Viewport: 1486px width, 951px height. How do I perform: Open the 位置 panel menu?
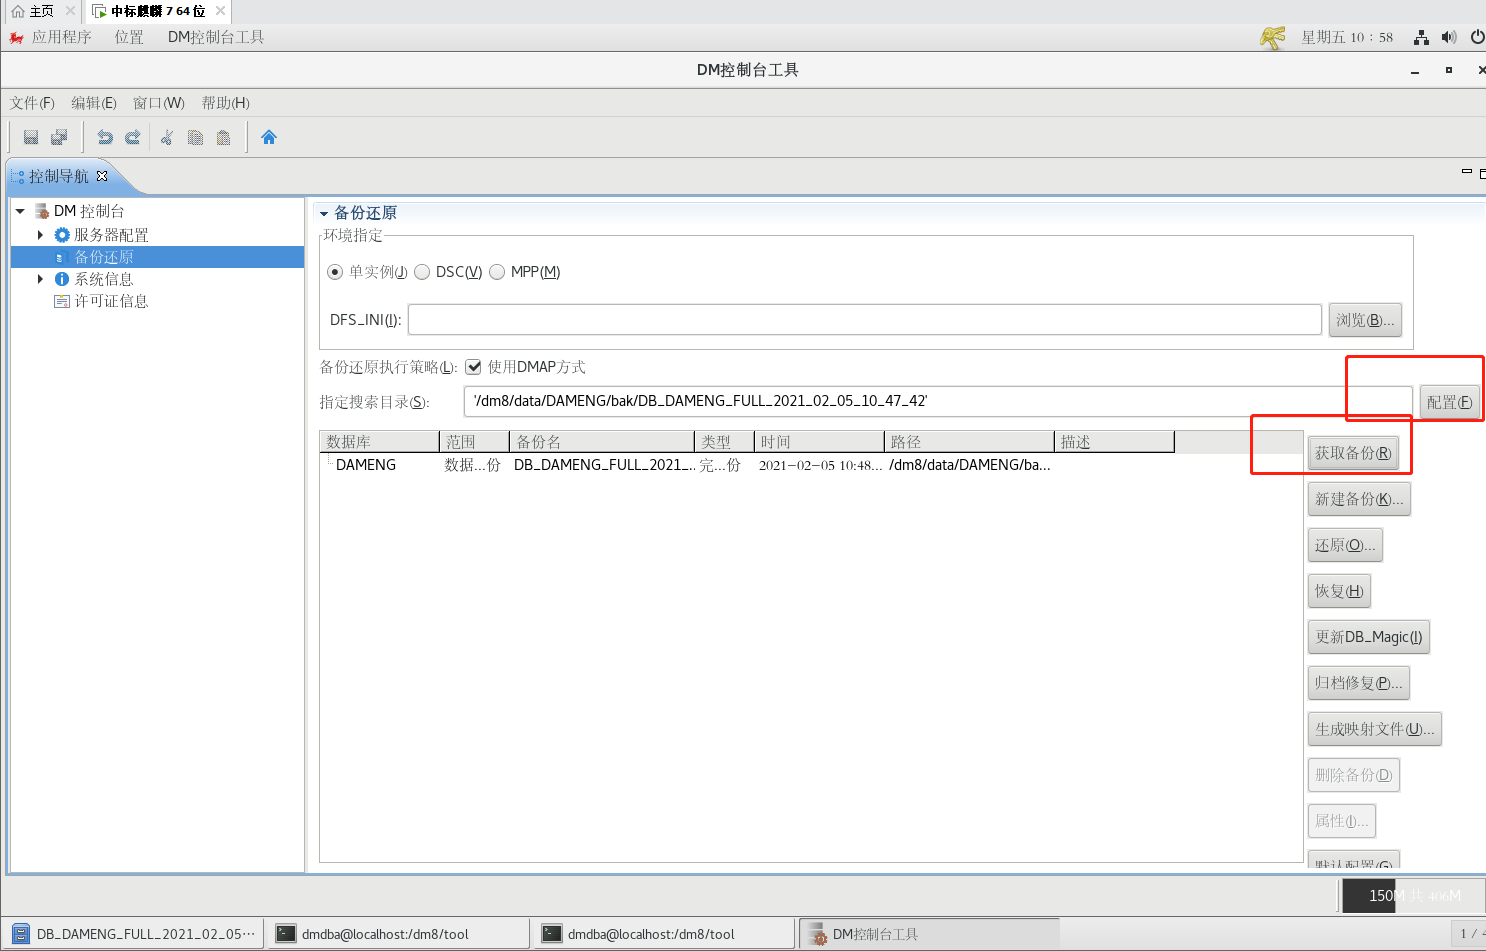(129, 37)
